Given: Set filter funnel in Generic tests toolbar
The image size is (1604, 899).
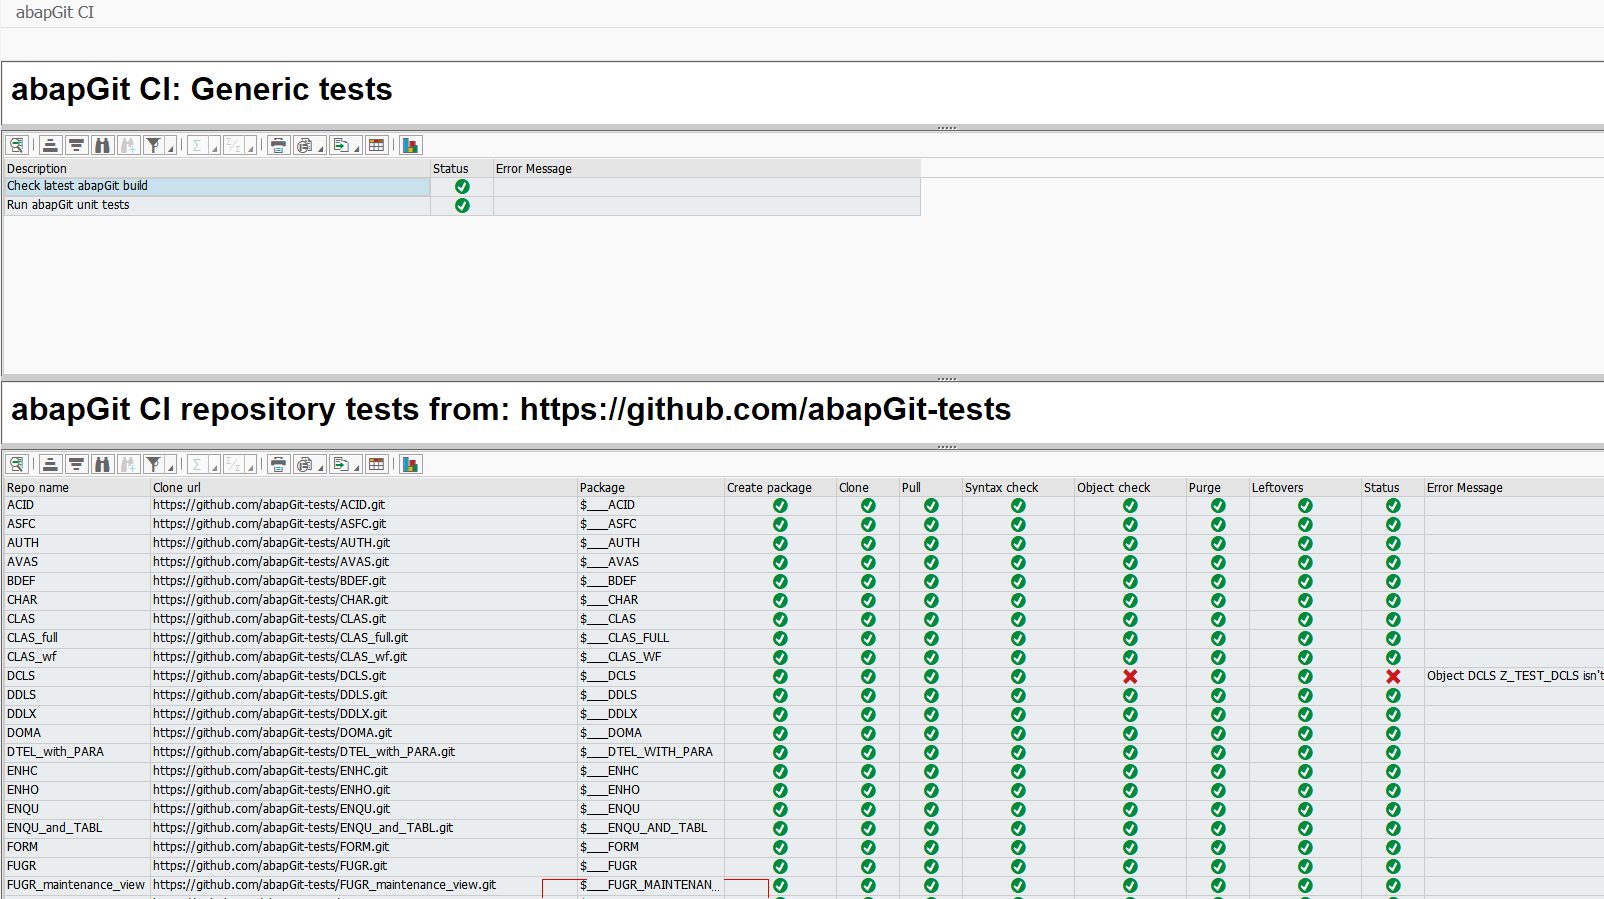Looking at the screenshot, I should [153, 146].
